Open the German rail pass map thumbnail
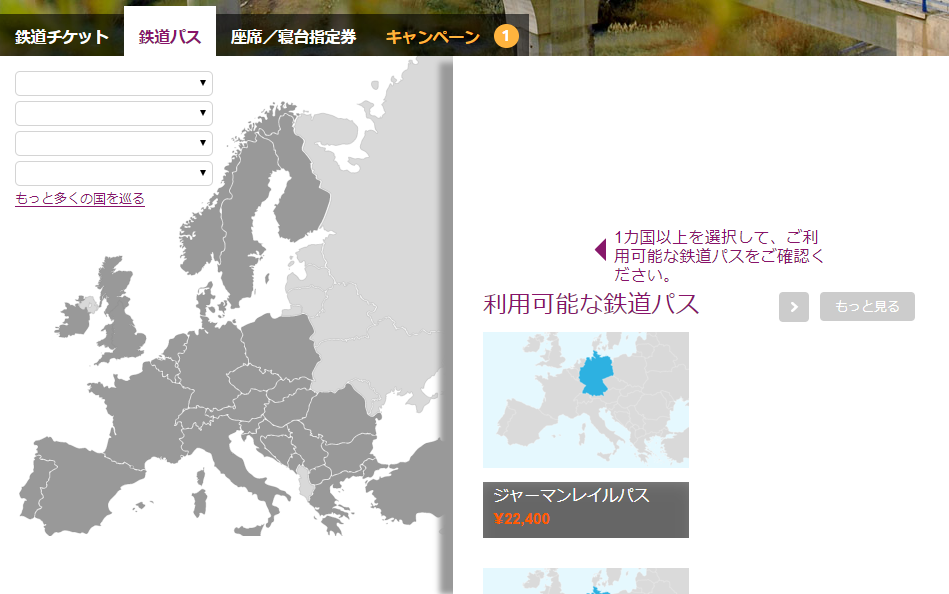Screen dimensions: 949x594 [x=586, y=400]
